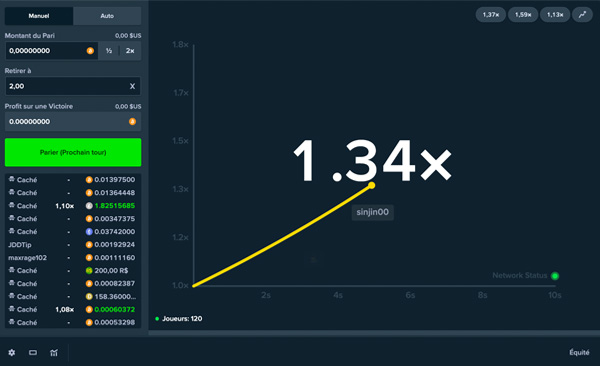Image resolution: width=600 pixels, height=366 pixels.
Task: Switch to the Auto tab
Action: coord(107,16)
